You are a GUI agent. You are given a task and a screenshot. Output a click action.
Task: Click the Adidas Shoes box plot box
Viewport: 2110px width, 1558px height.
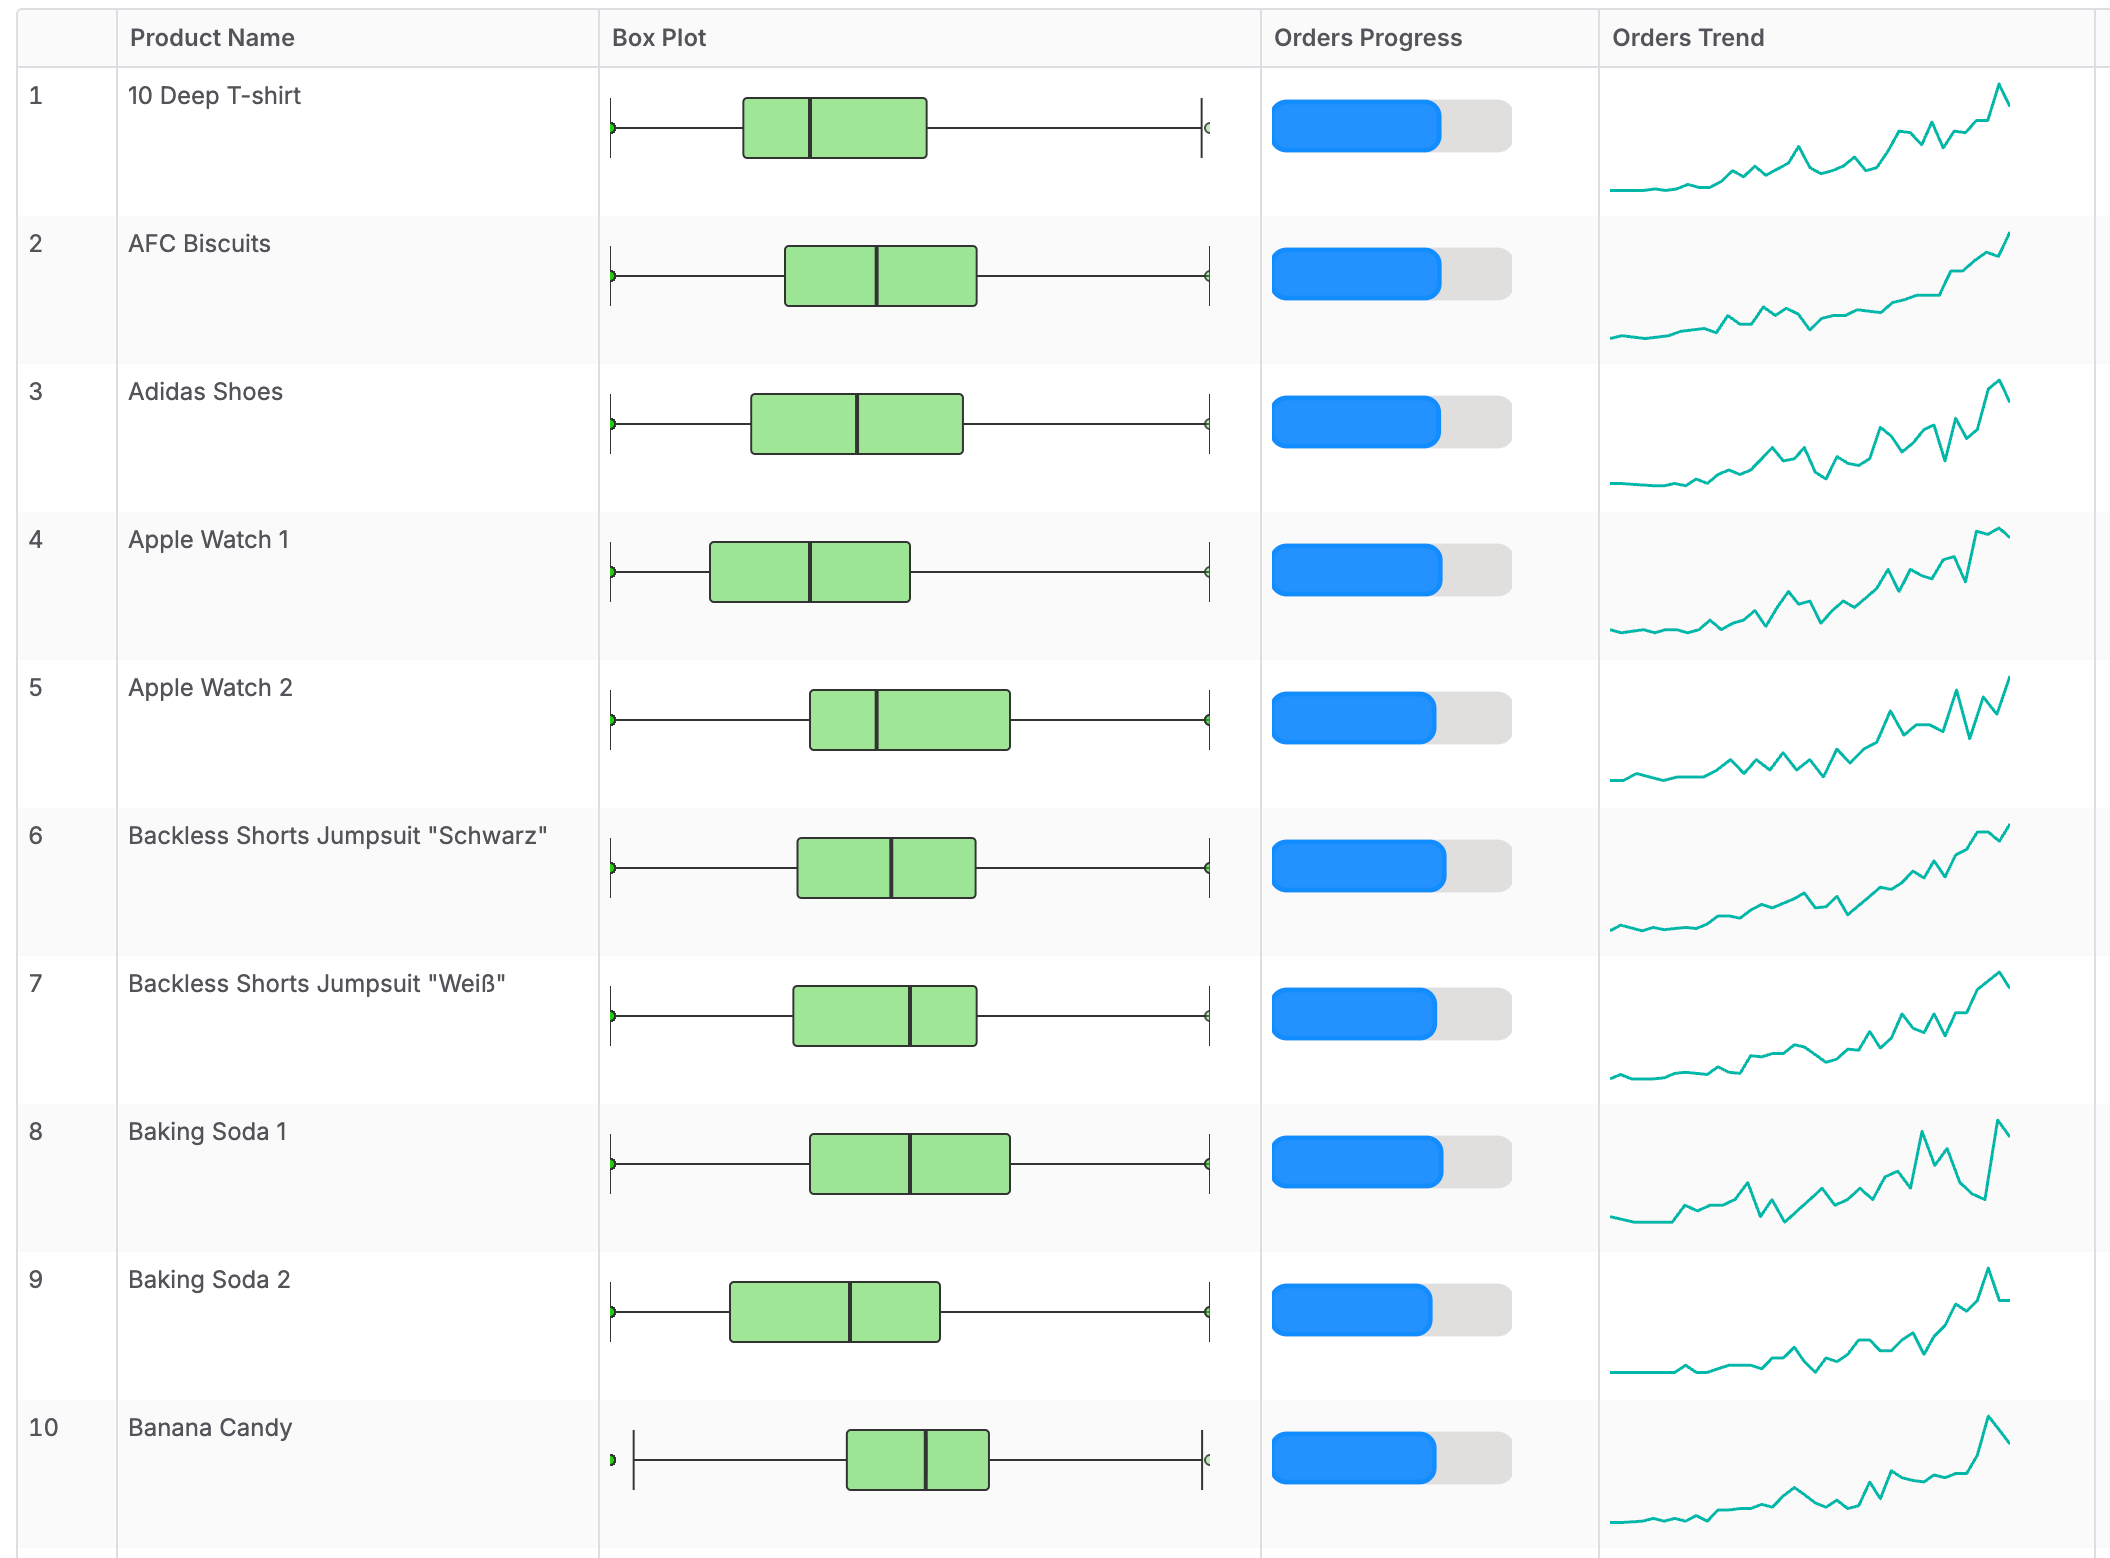857,424
